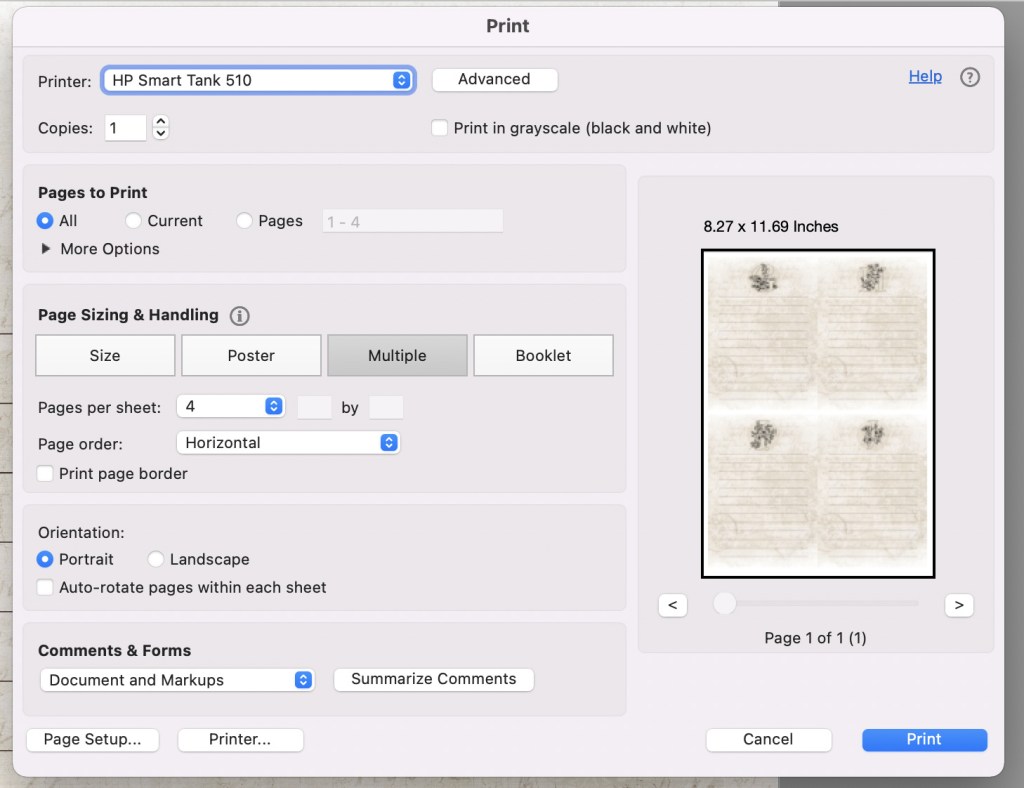Switch to Booklet sizing mode
1024x788 pixels.
click(543, 355)
